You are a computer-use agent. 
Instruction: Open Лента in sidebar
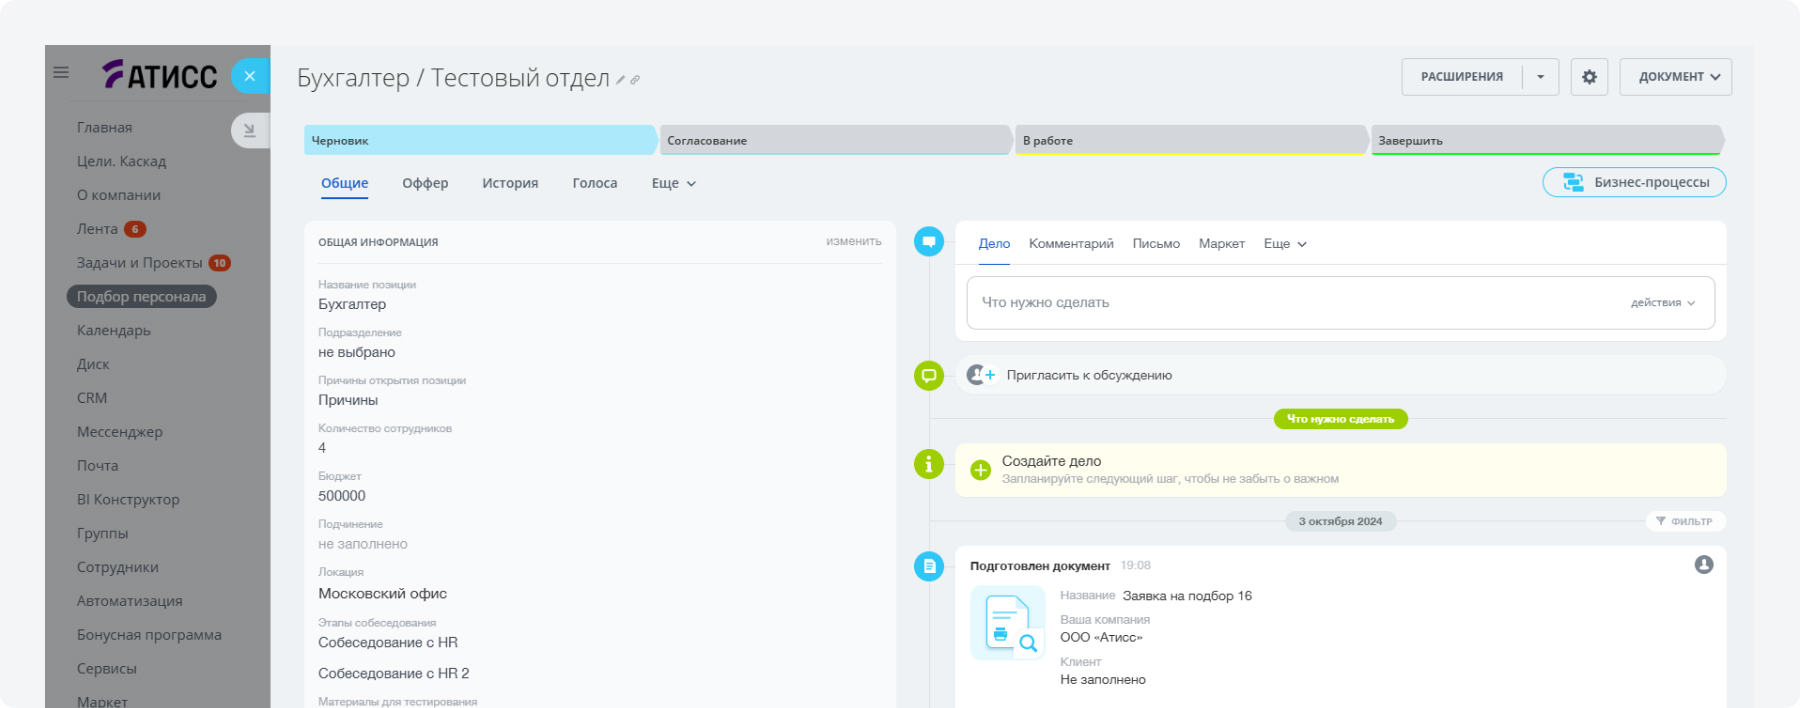click(x=97, y=229)
